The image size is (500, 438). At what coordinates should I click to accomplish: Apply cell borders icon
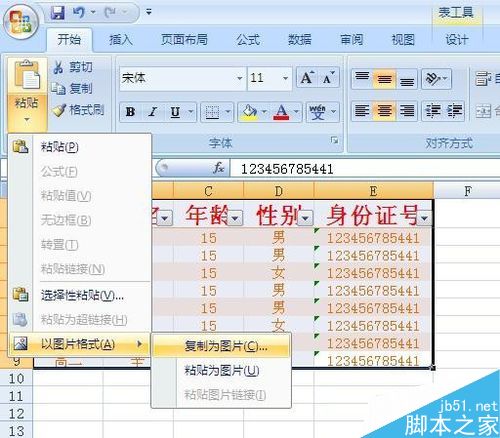click(x=212, y=112)
